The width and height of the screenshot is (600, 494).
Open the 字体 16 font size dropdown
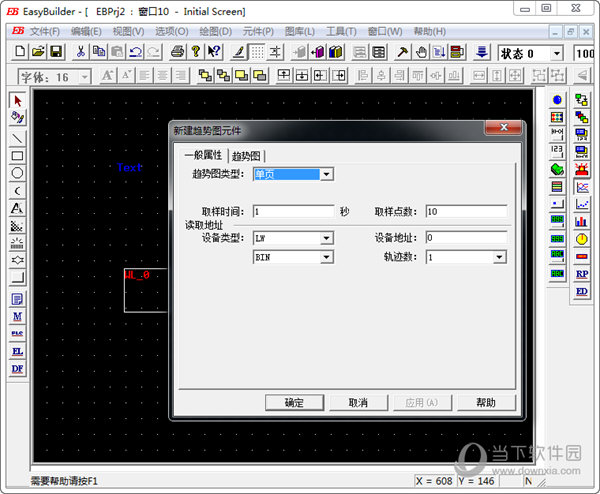point(85,77)
